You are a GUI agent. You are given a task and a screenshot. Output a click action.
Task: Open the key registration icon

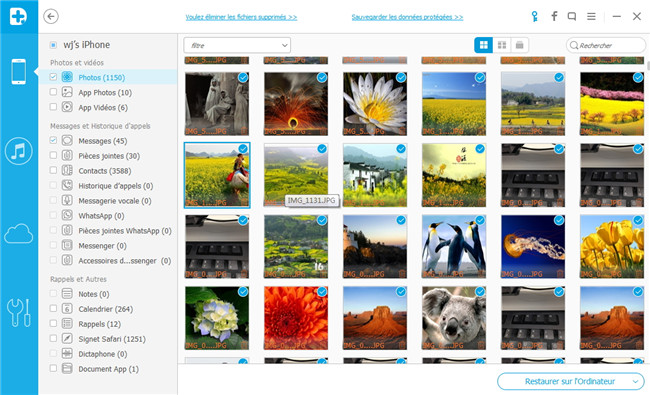[x=534, y=17]
